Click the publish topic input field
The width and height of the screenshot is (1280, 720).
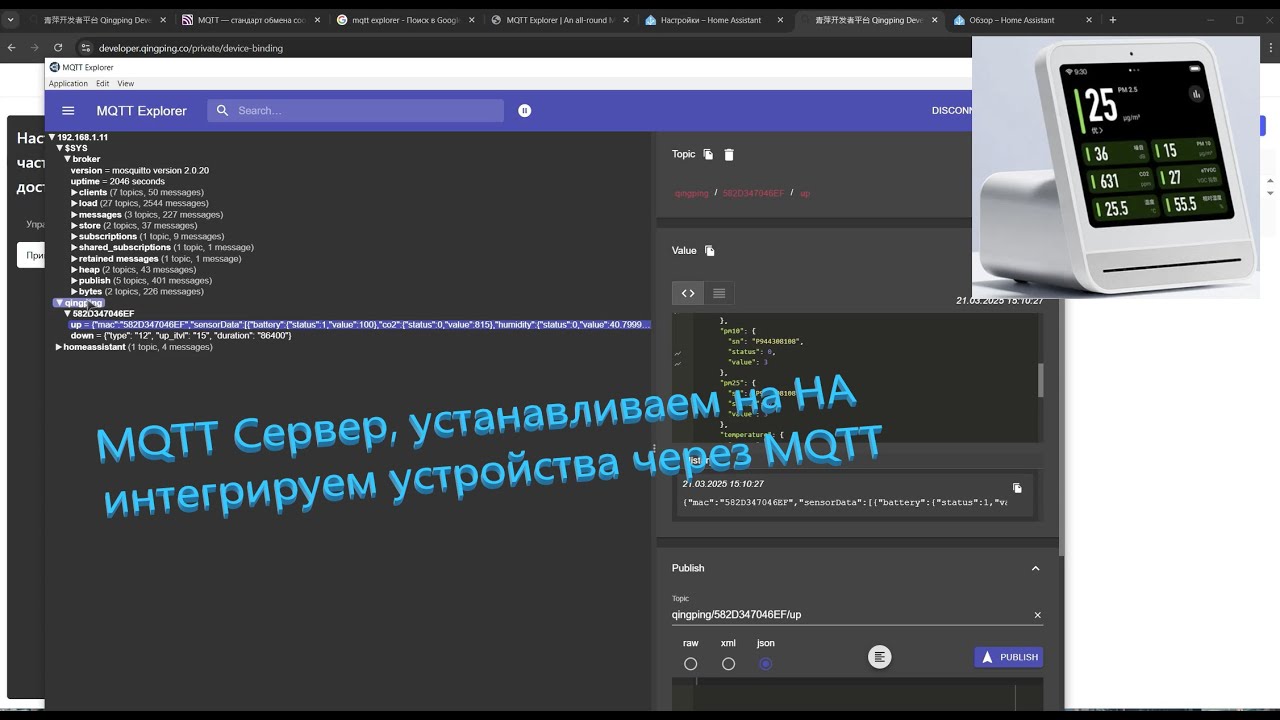click(850, 615)
